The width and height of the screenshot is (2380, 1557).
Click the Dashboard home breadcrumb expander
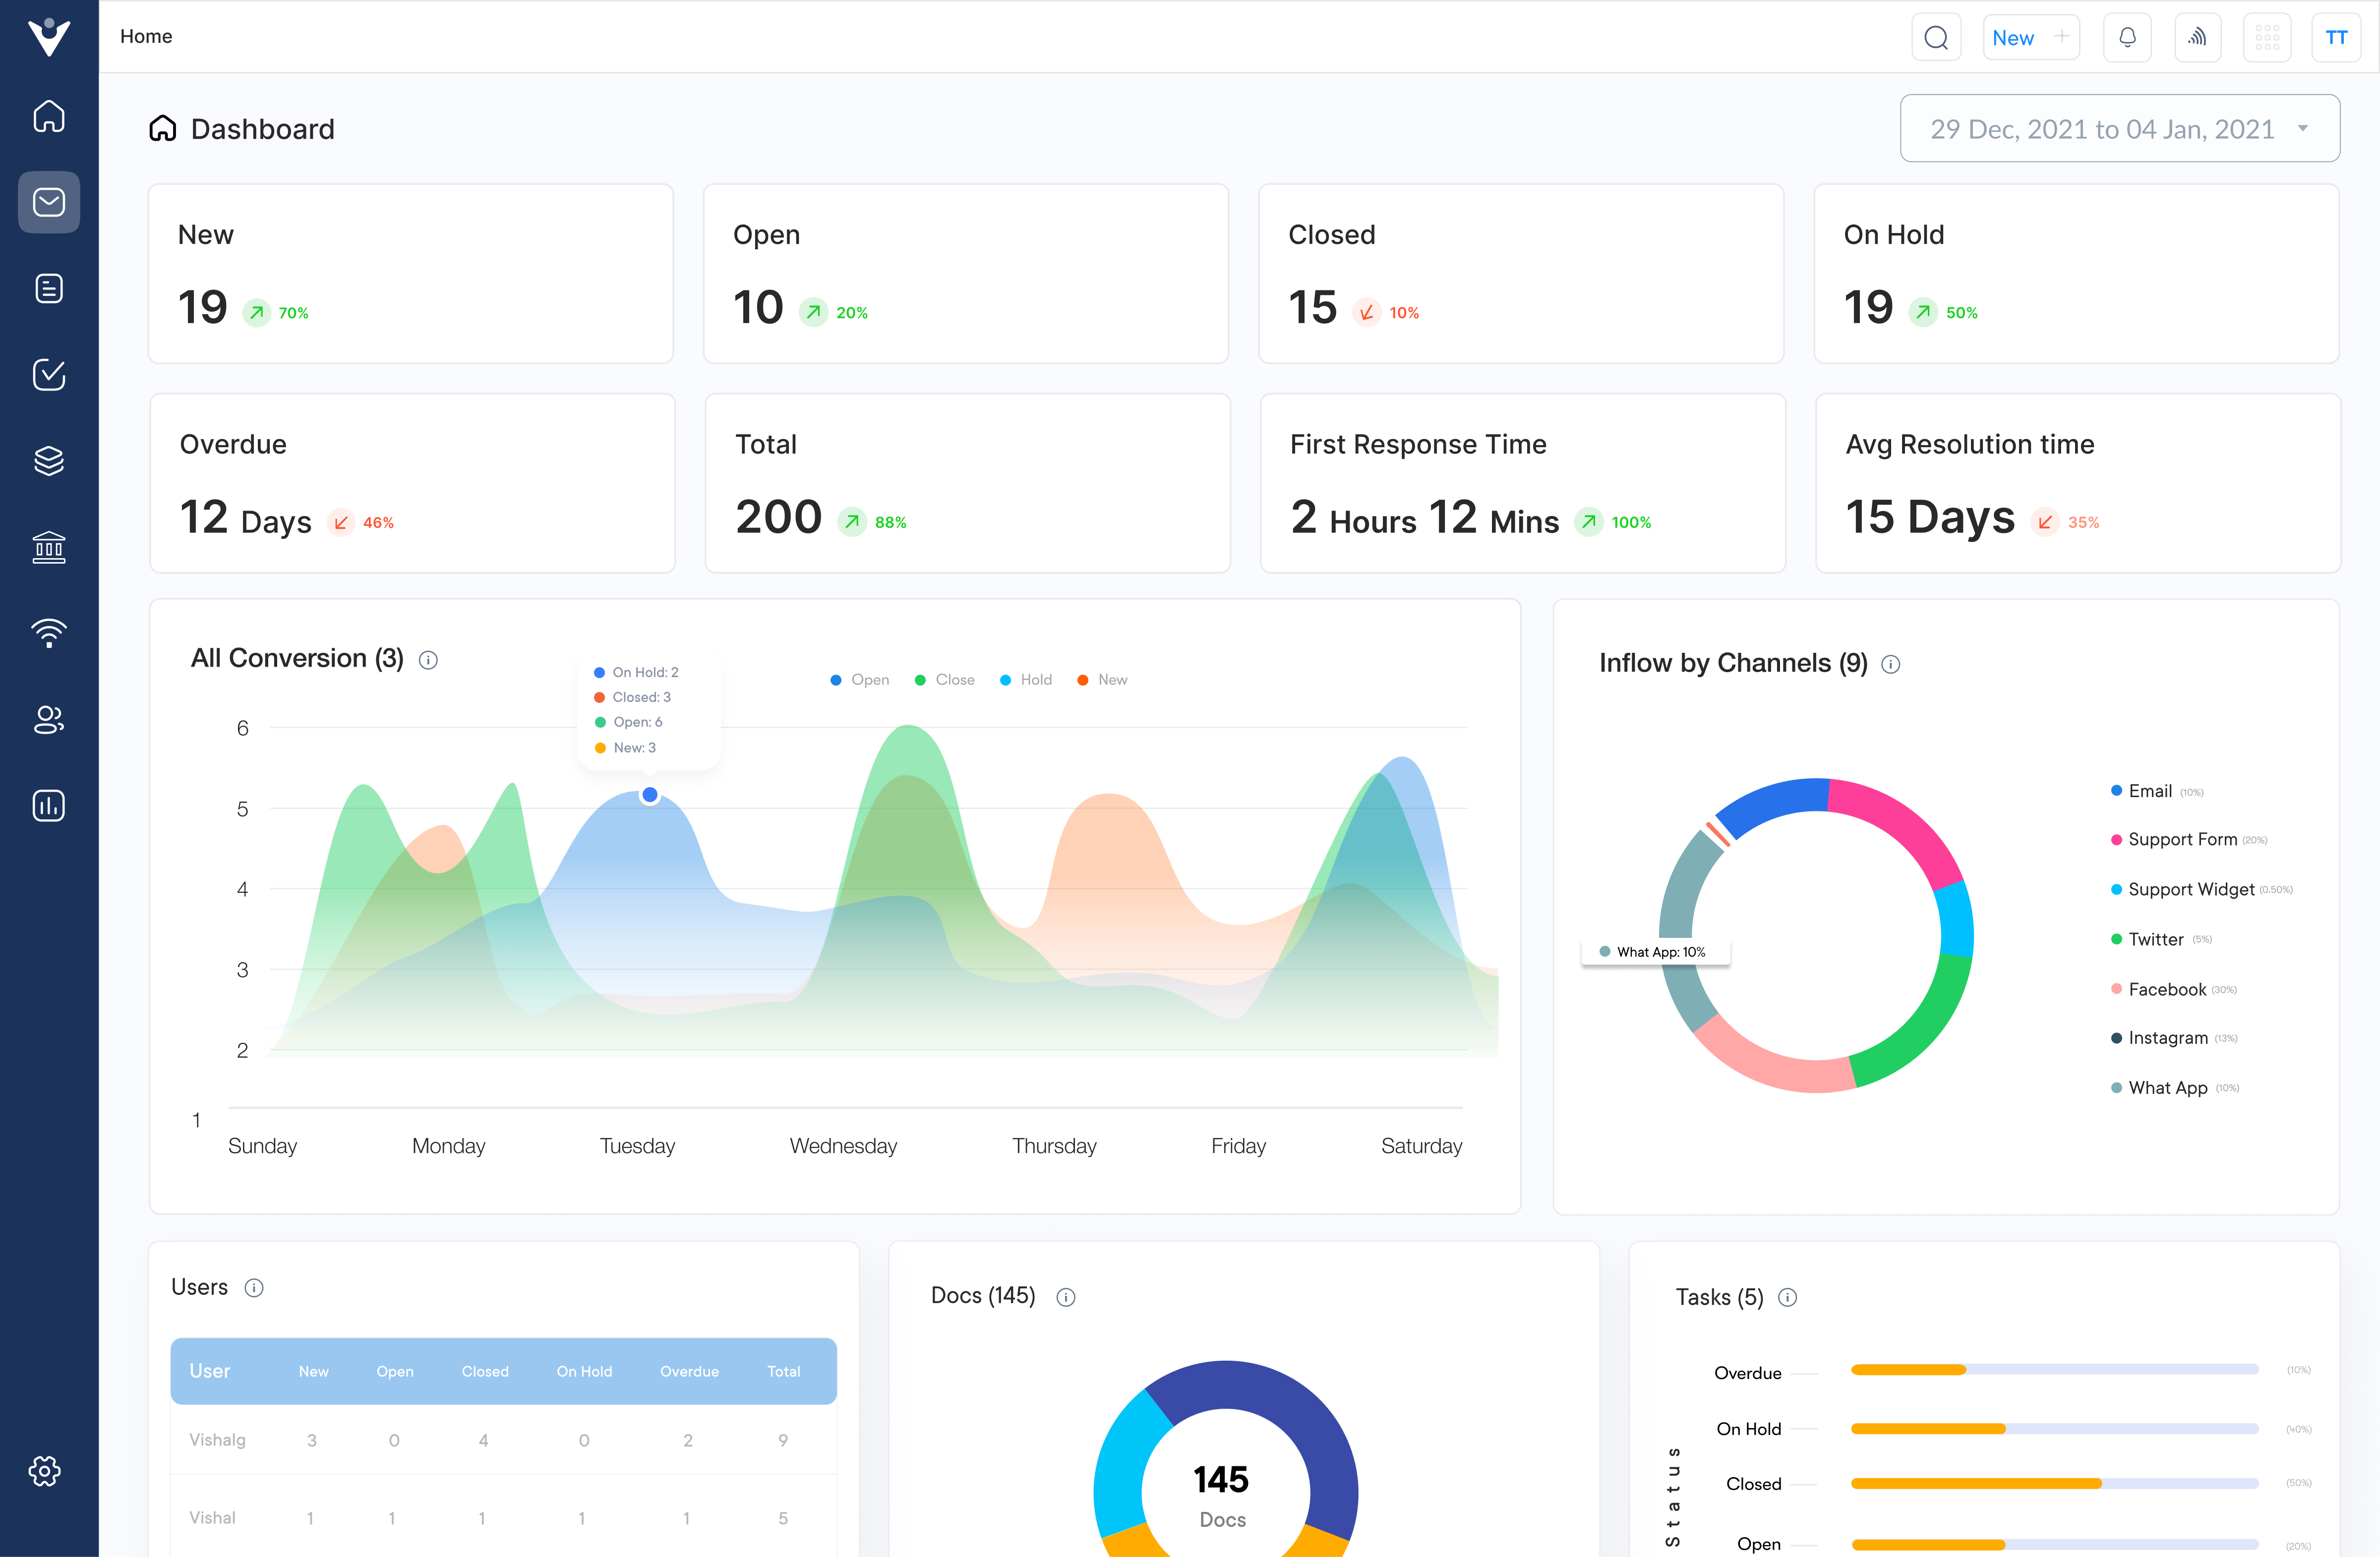(163, 128)
